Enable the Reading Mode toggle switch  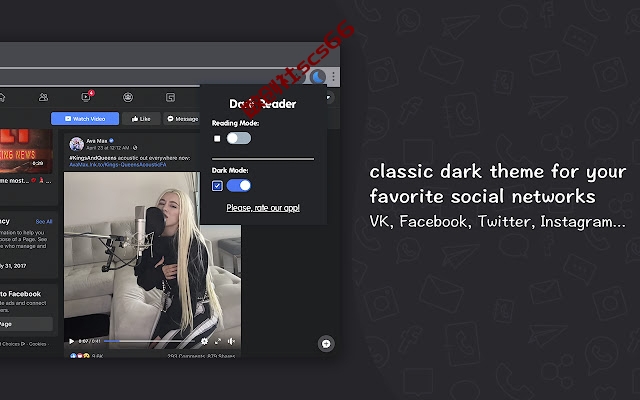click(x=239, y=138)
